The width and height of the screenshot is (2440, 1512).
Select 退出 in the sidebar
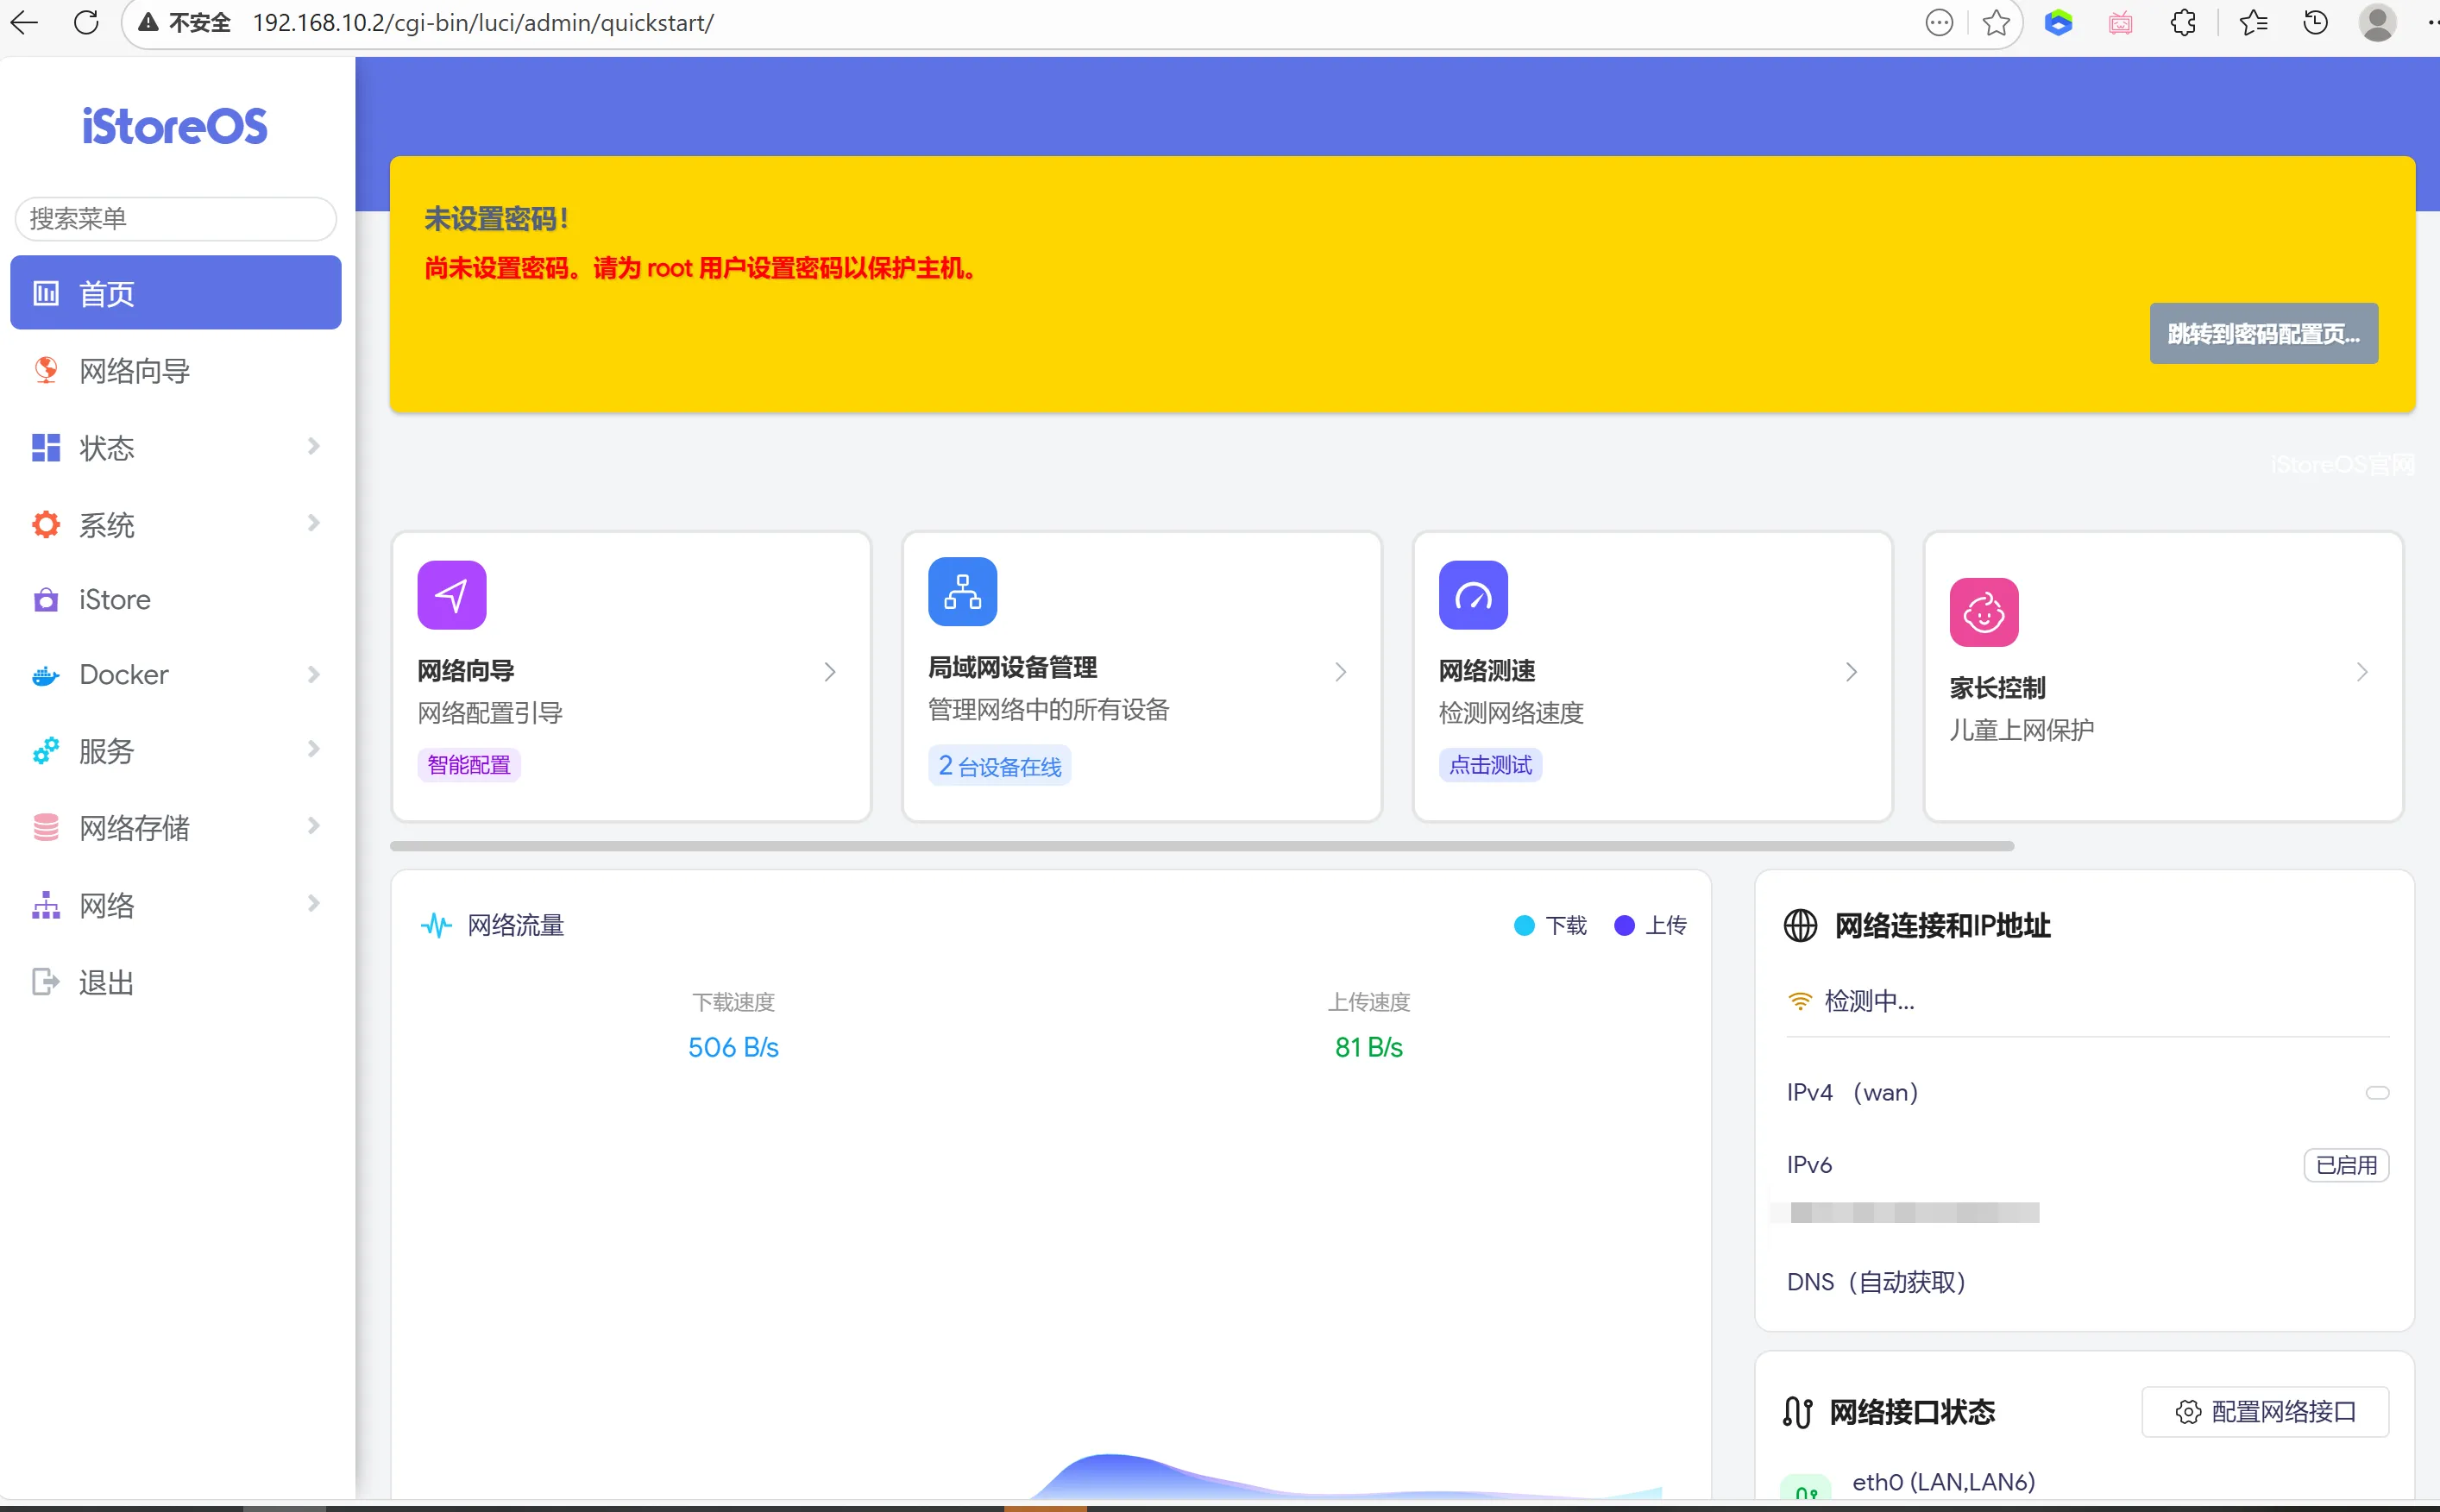106,982
